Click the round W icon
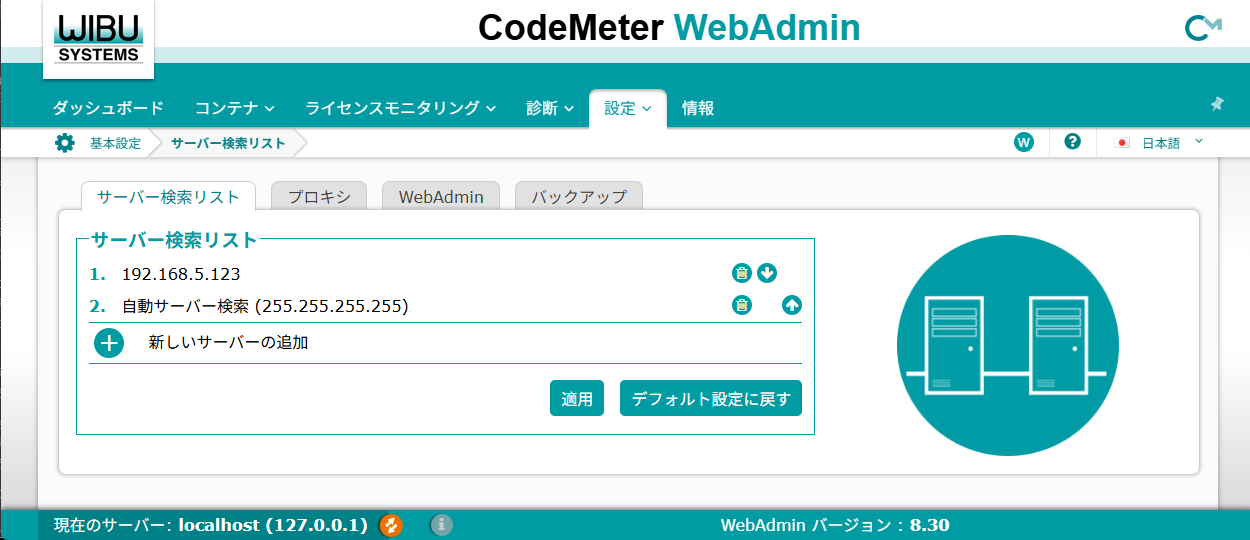Image resolution: width=1250 pixels, height=540 pixels. pos(1023,142)
